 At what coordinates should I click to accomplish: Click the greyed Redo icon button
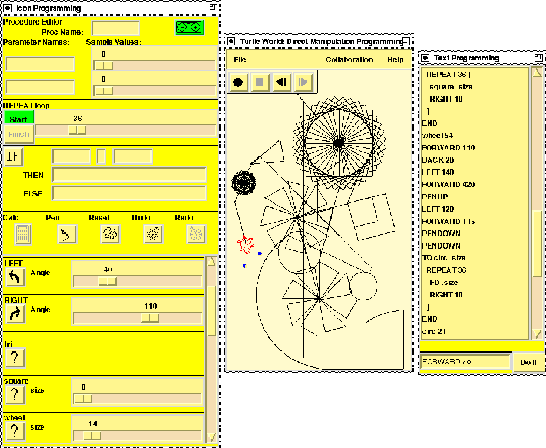196,234
